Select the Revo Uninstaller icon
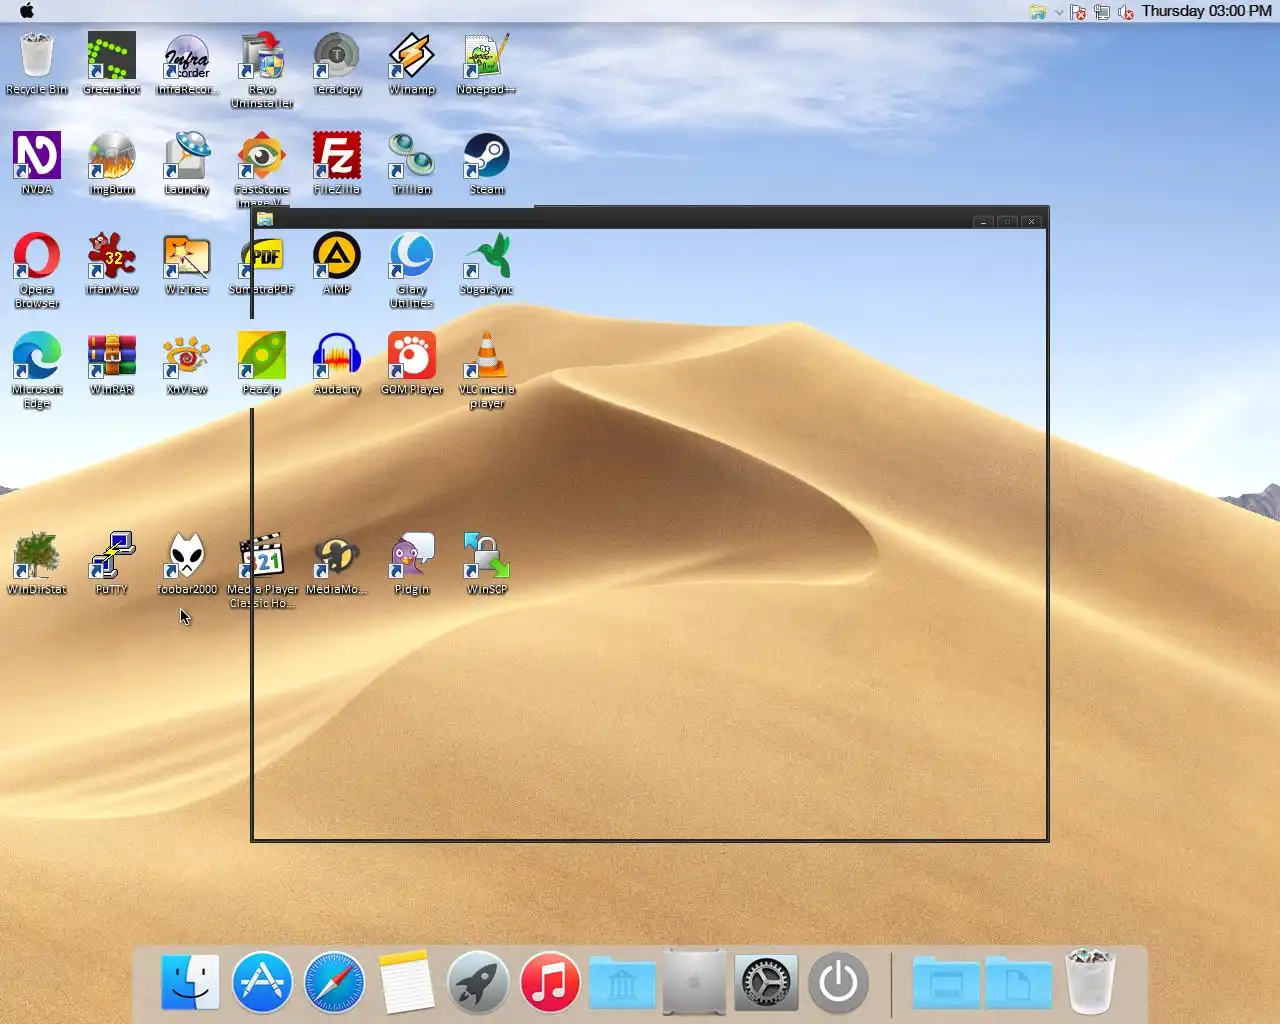 click(x=262, y=70)
